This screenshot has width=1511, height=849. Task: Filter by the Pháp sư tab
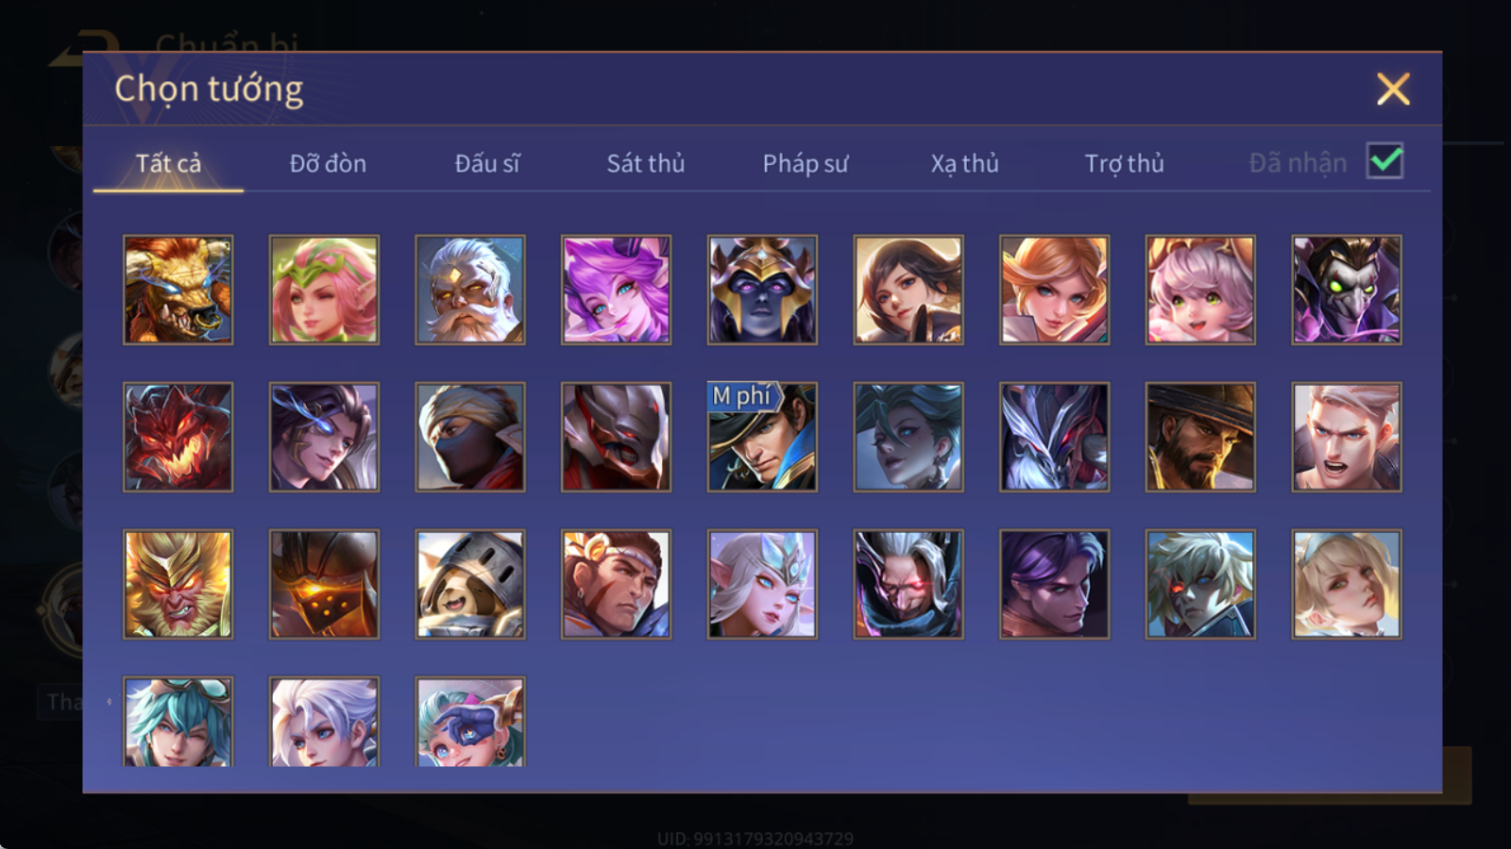[x=805, y=163]
